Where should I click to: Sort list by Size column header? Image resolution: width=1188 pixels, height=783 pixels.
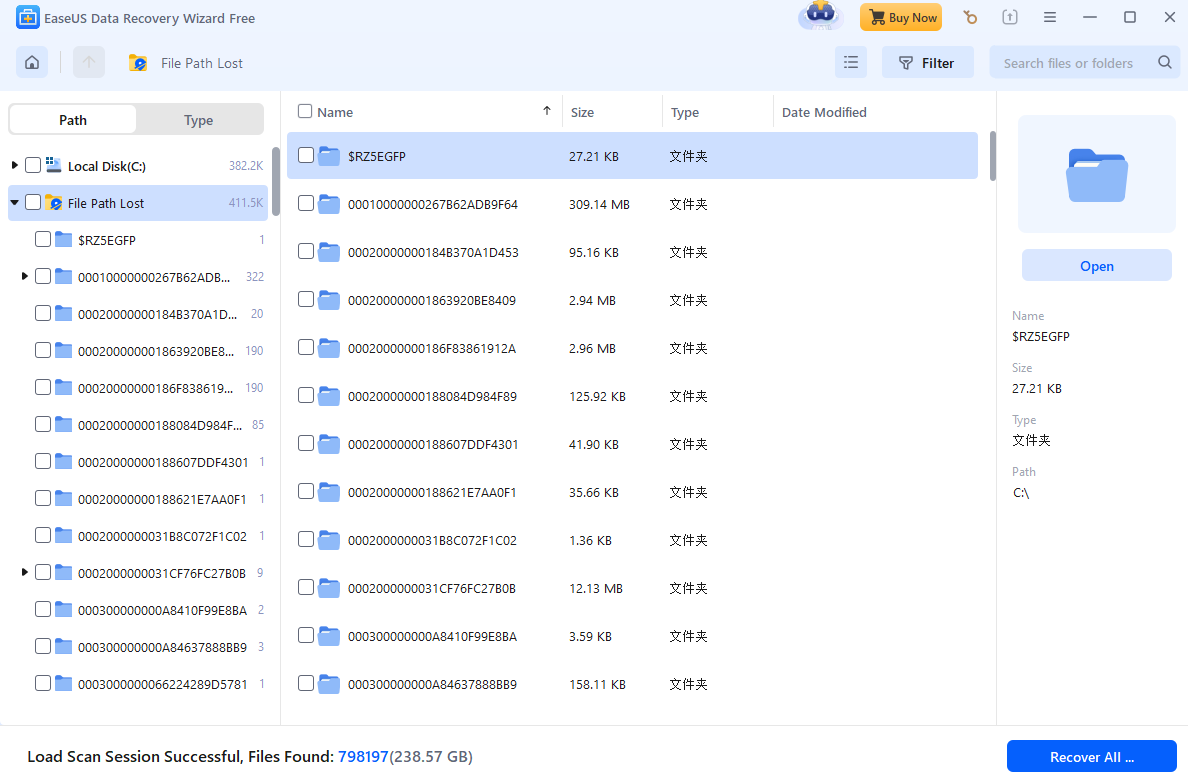582,112
